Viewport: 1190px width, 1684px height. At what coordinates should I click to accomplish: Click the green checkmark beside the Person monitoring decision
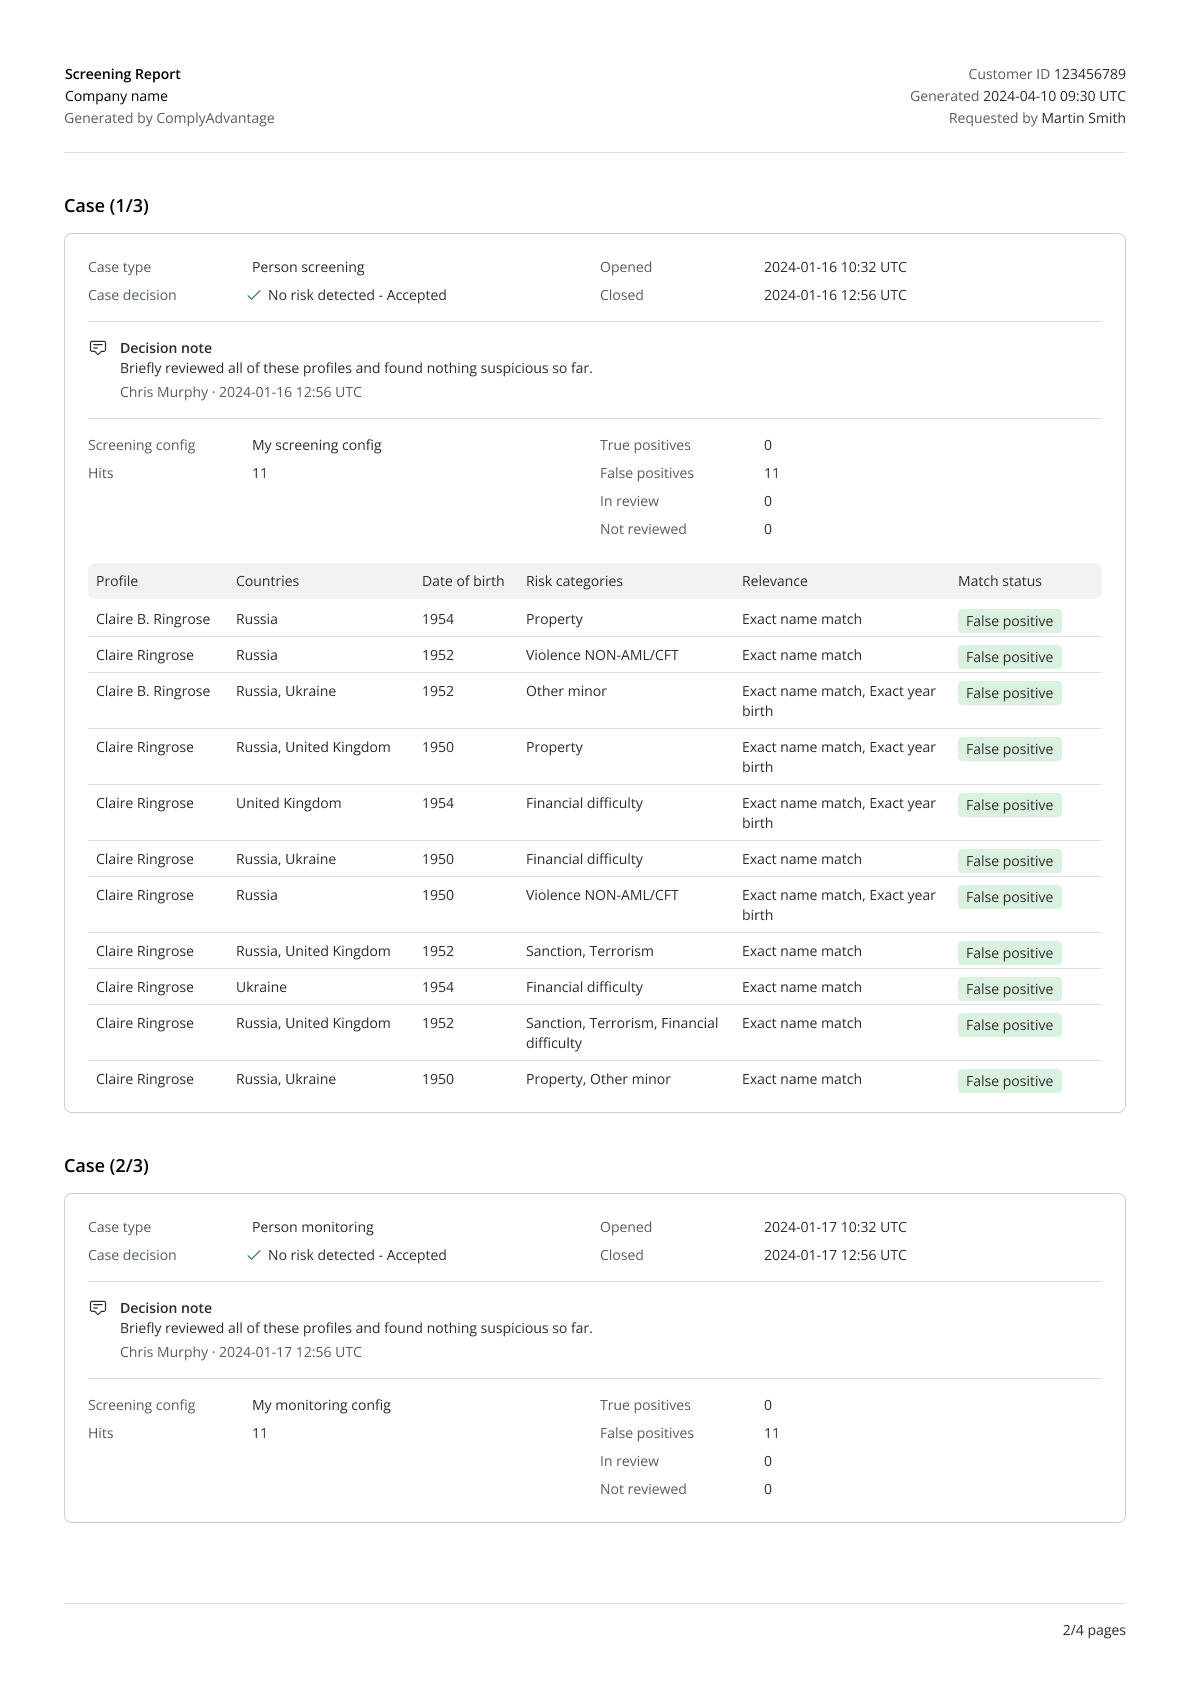pos(254,1256)
